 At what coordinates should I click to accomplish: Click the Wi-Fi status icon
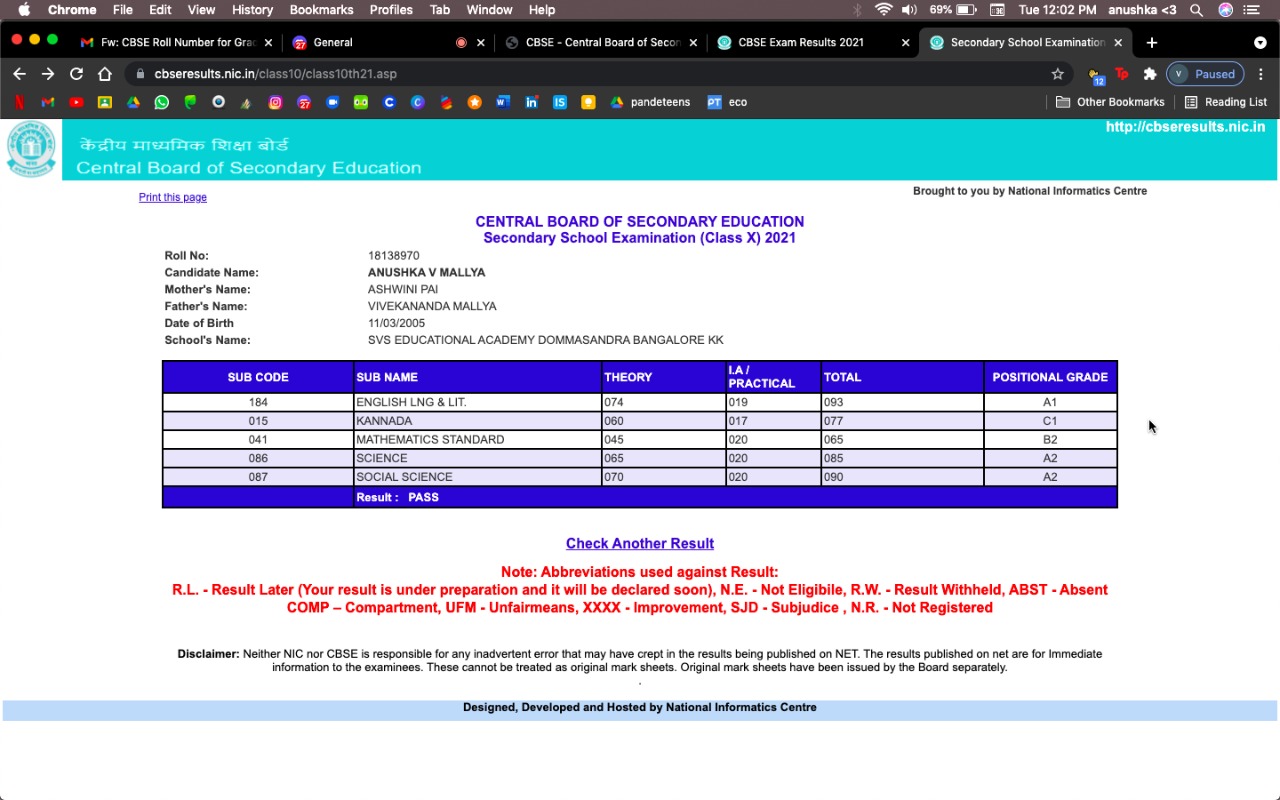click(883, 10)
